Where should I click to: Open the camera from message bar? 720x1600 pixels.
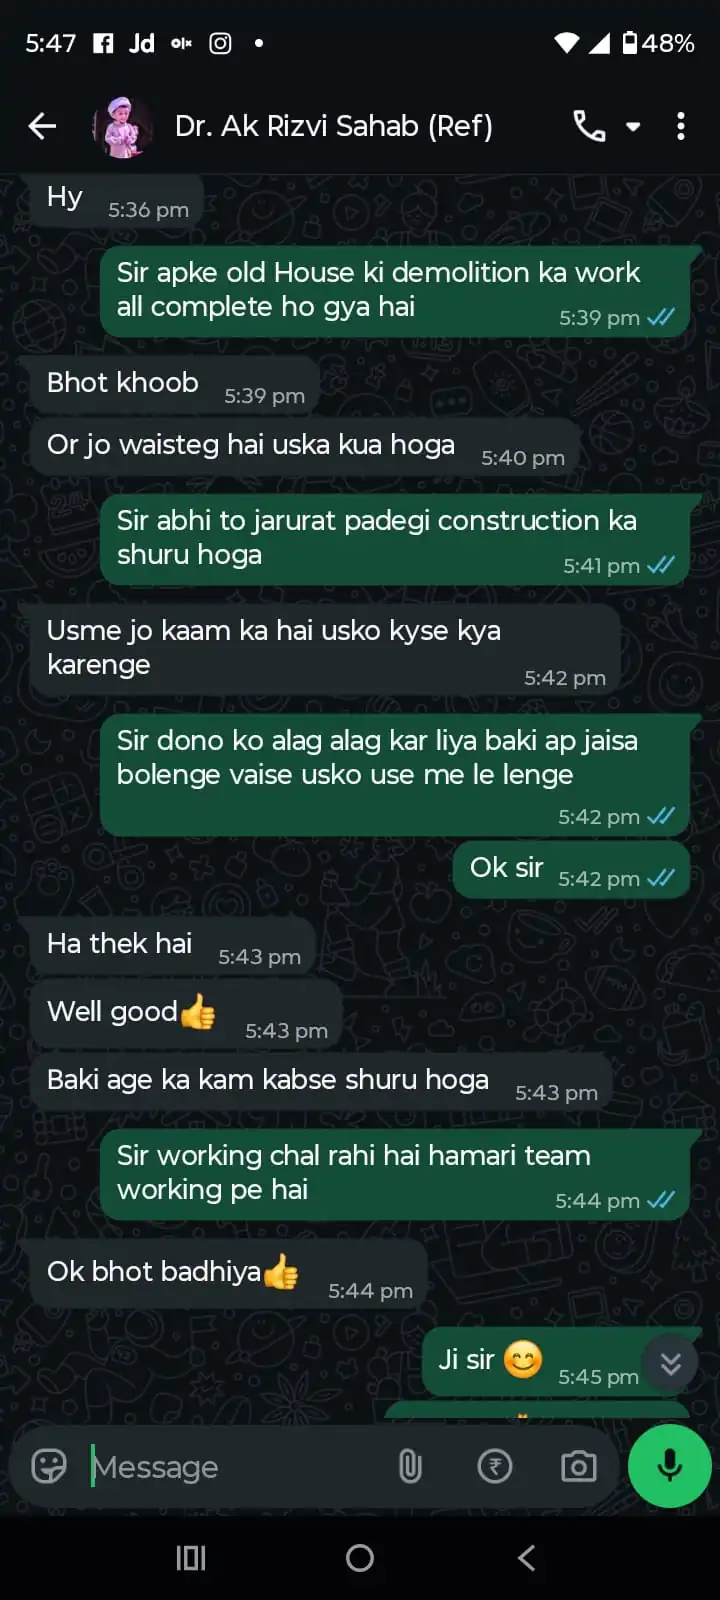[579, 1467]
